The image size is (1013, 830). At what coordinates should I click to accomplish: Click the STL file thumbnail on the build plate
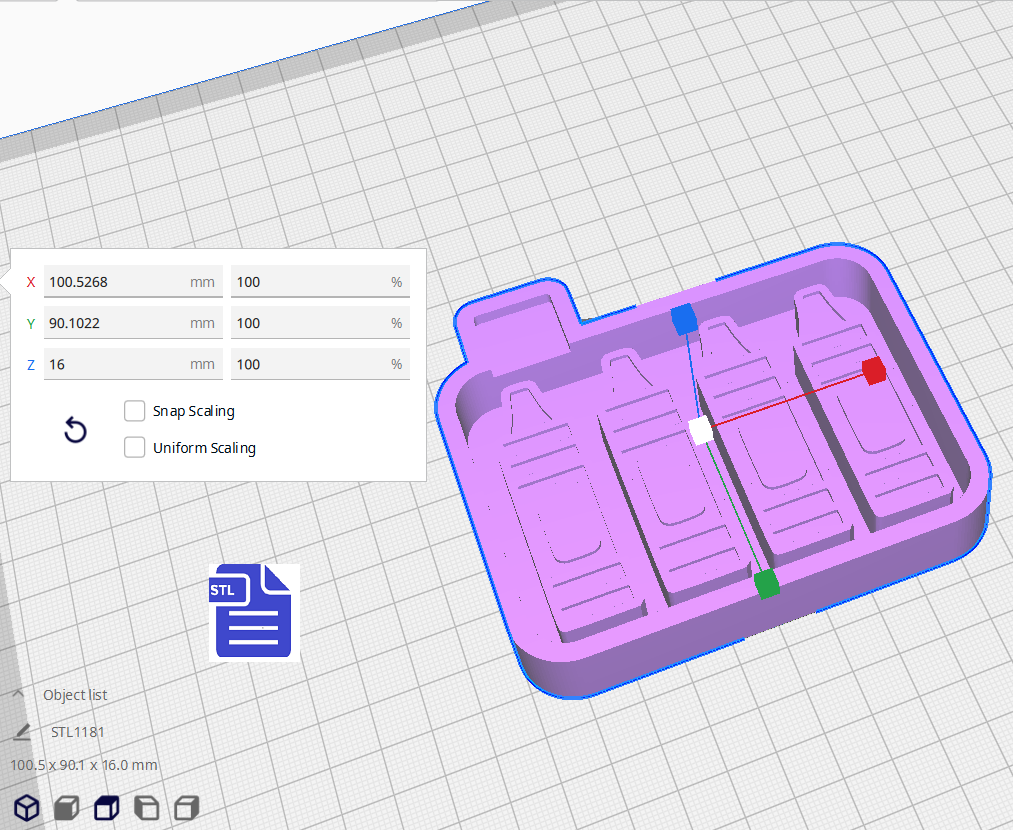(254, 611)
